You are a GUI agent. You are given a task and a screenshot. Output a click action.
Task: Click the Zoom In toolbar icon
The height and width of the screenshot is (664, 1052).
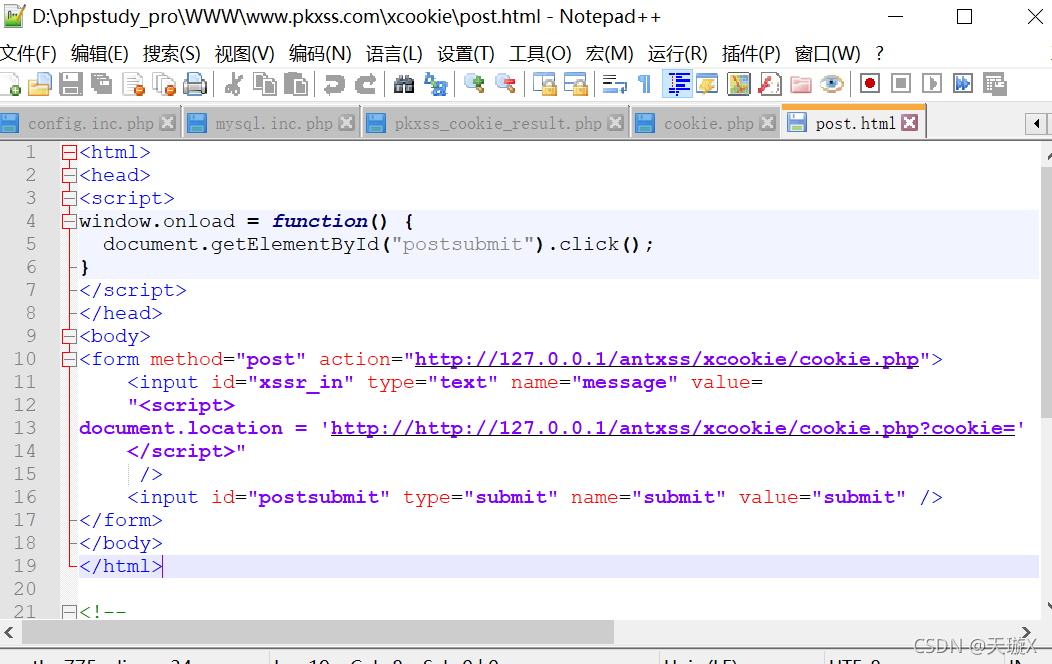click(x=474, y=85)
